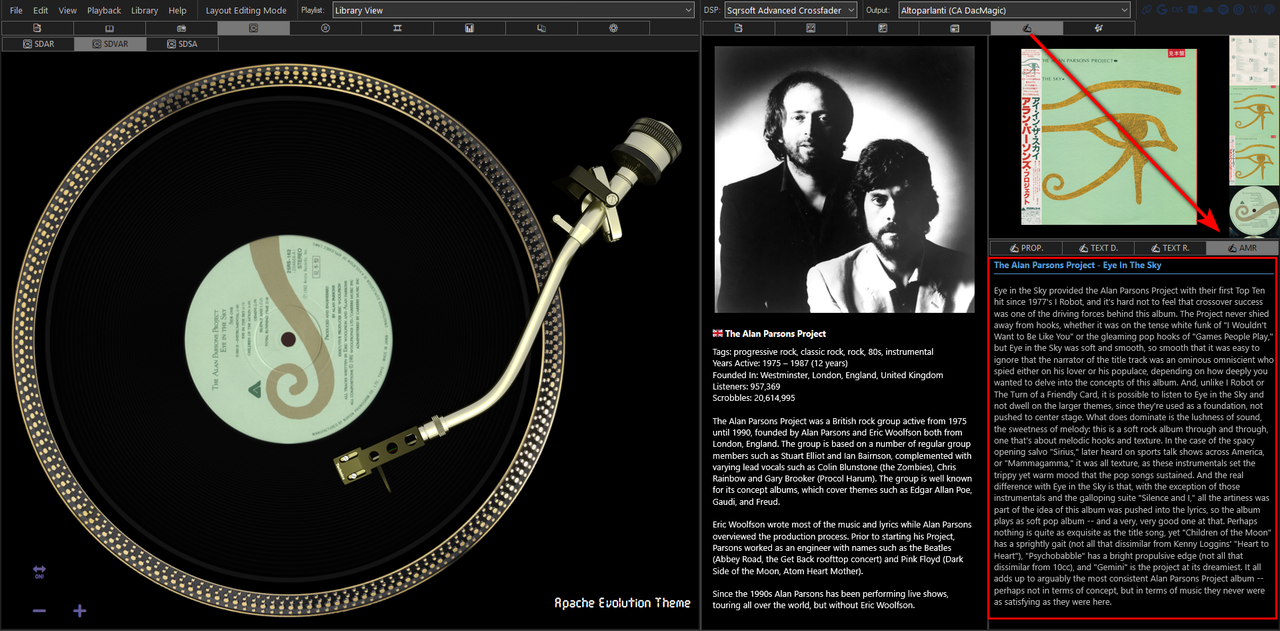The width and height of the screenshot is (1280, 631).
Task: Click the 'Tags: progressive rock, classic rock' line
Action: (x=823, y=352)
